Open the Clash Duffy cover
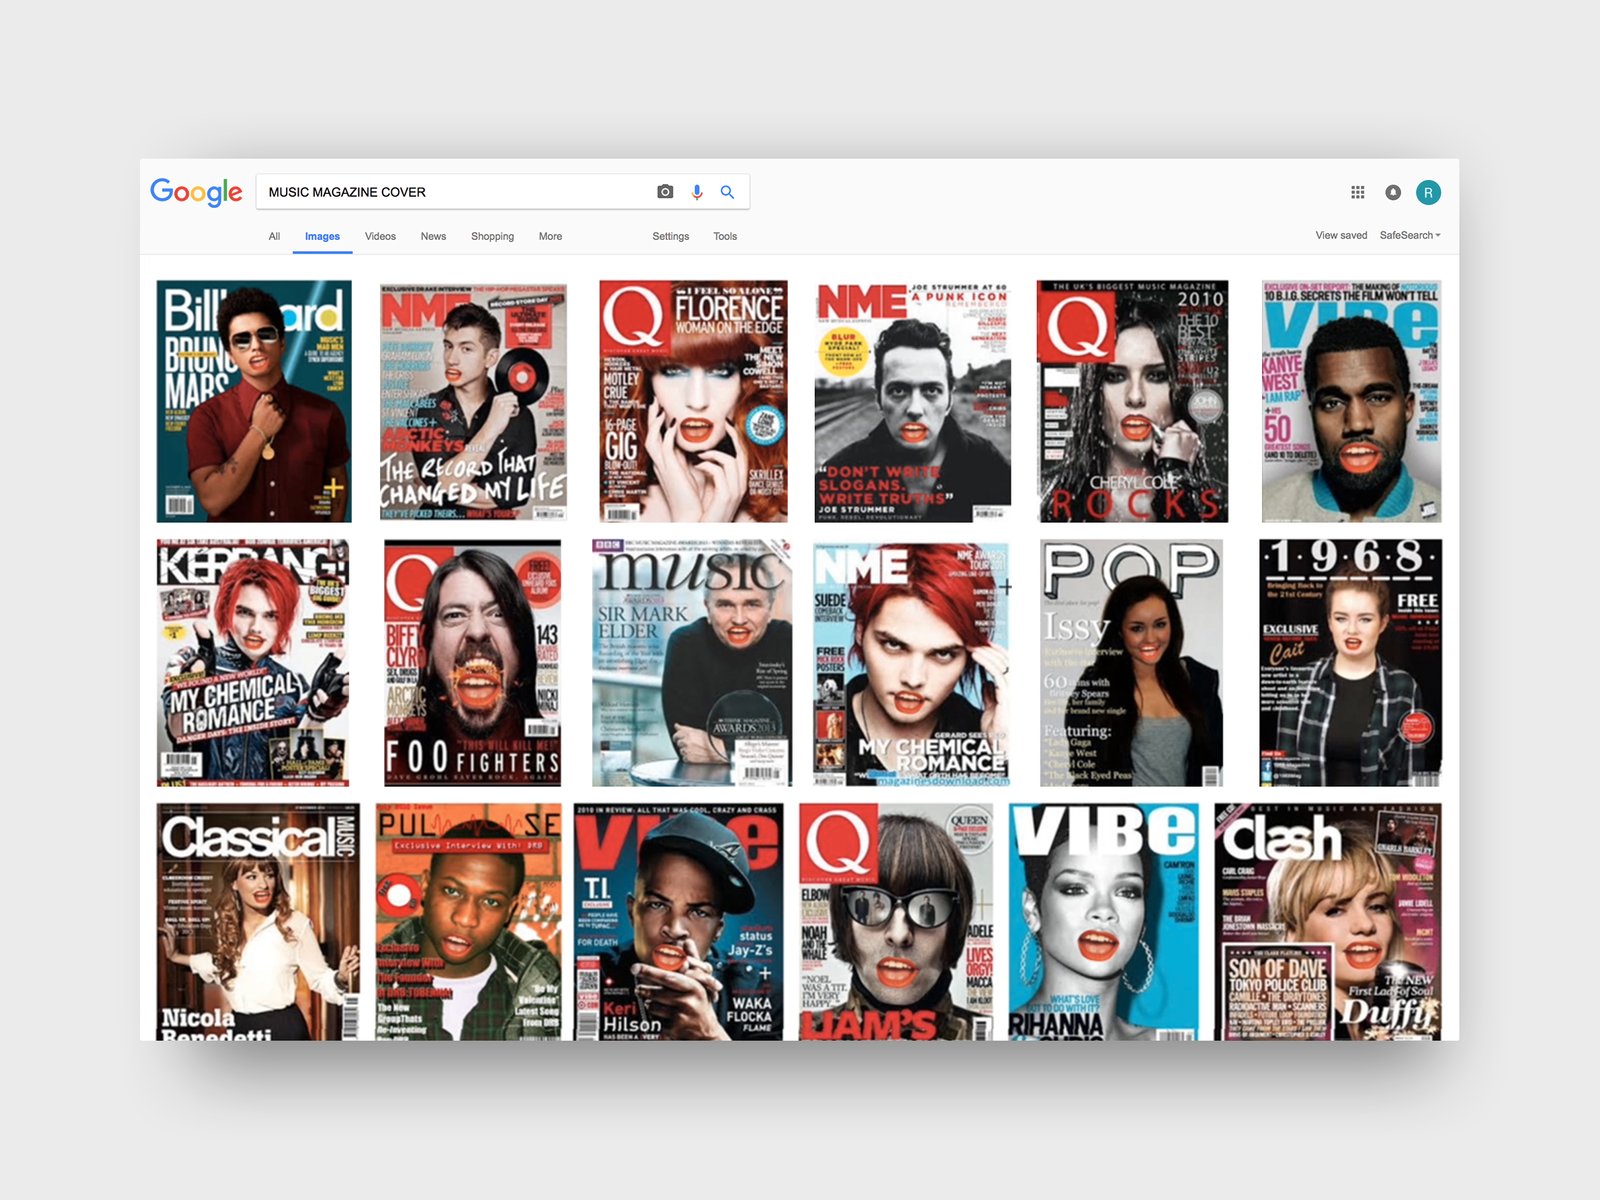This screenshot has height=1200, width=1600. pyautogui.click(x=1328, y=922)
